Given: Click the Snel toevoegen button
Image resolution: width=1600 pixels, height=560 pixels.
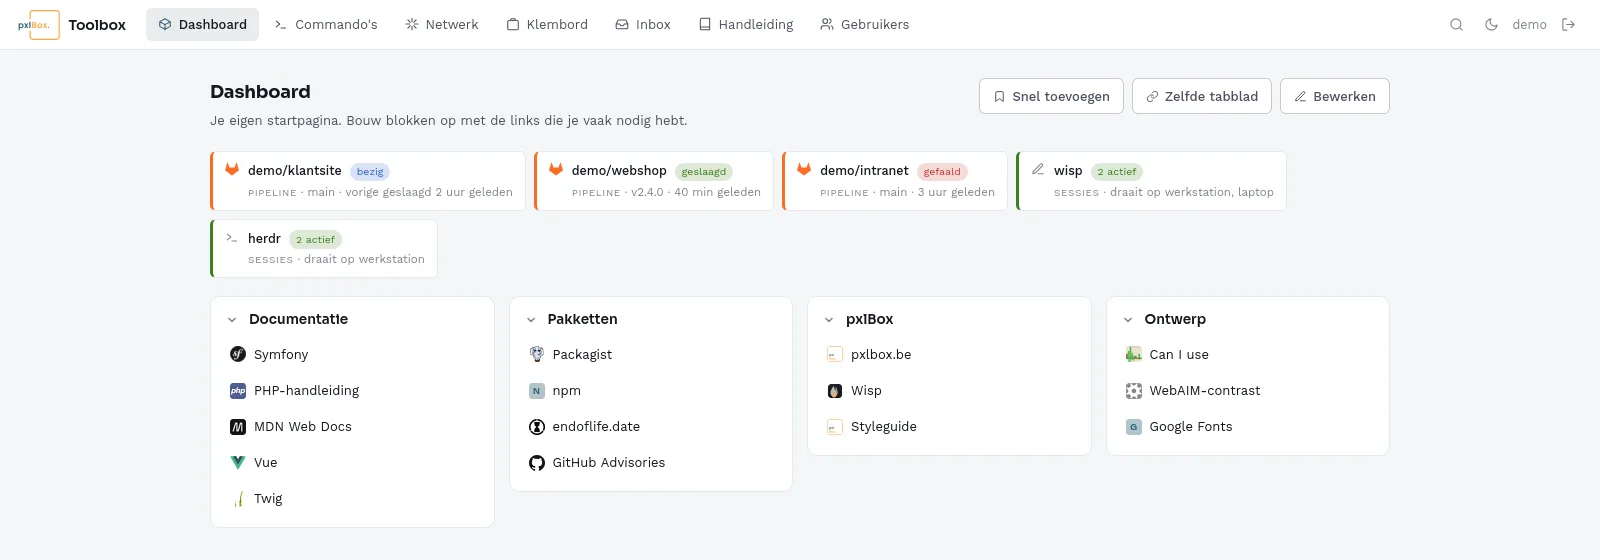Looking at the screenshot, I should 1051,96.
